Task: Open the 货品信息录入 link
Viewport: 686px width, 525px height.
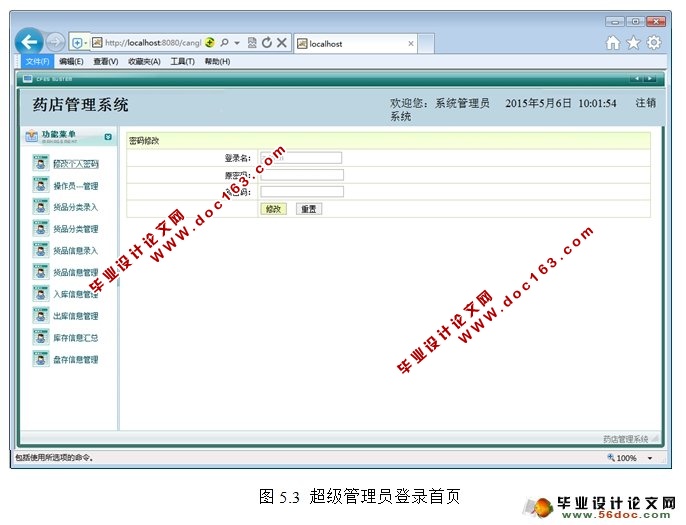Action: coord(76,251)
